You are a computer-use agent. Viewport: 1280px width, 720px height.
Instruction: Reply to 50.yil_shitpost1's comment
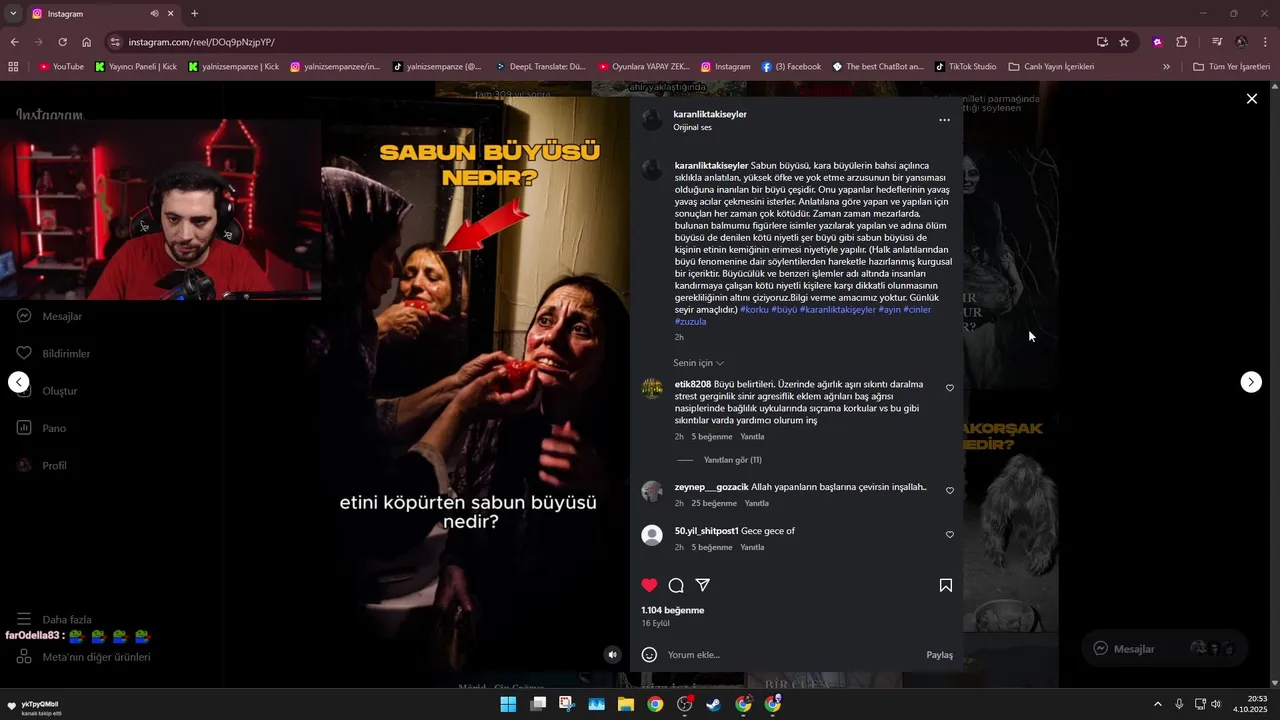point(752,547)
